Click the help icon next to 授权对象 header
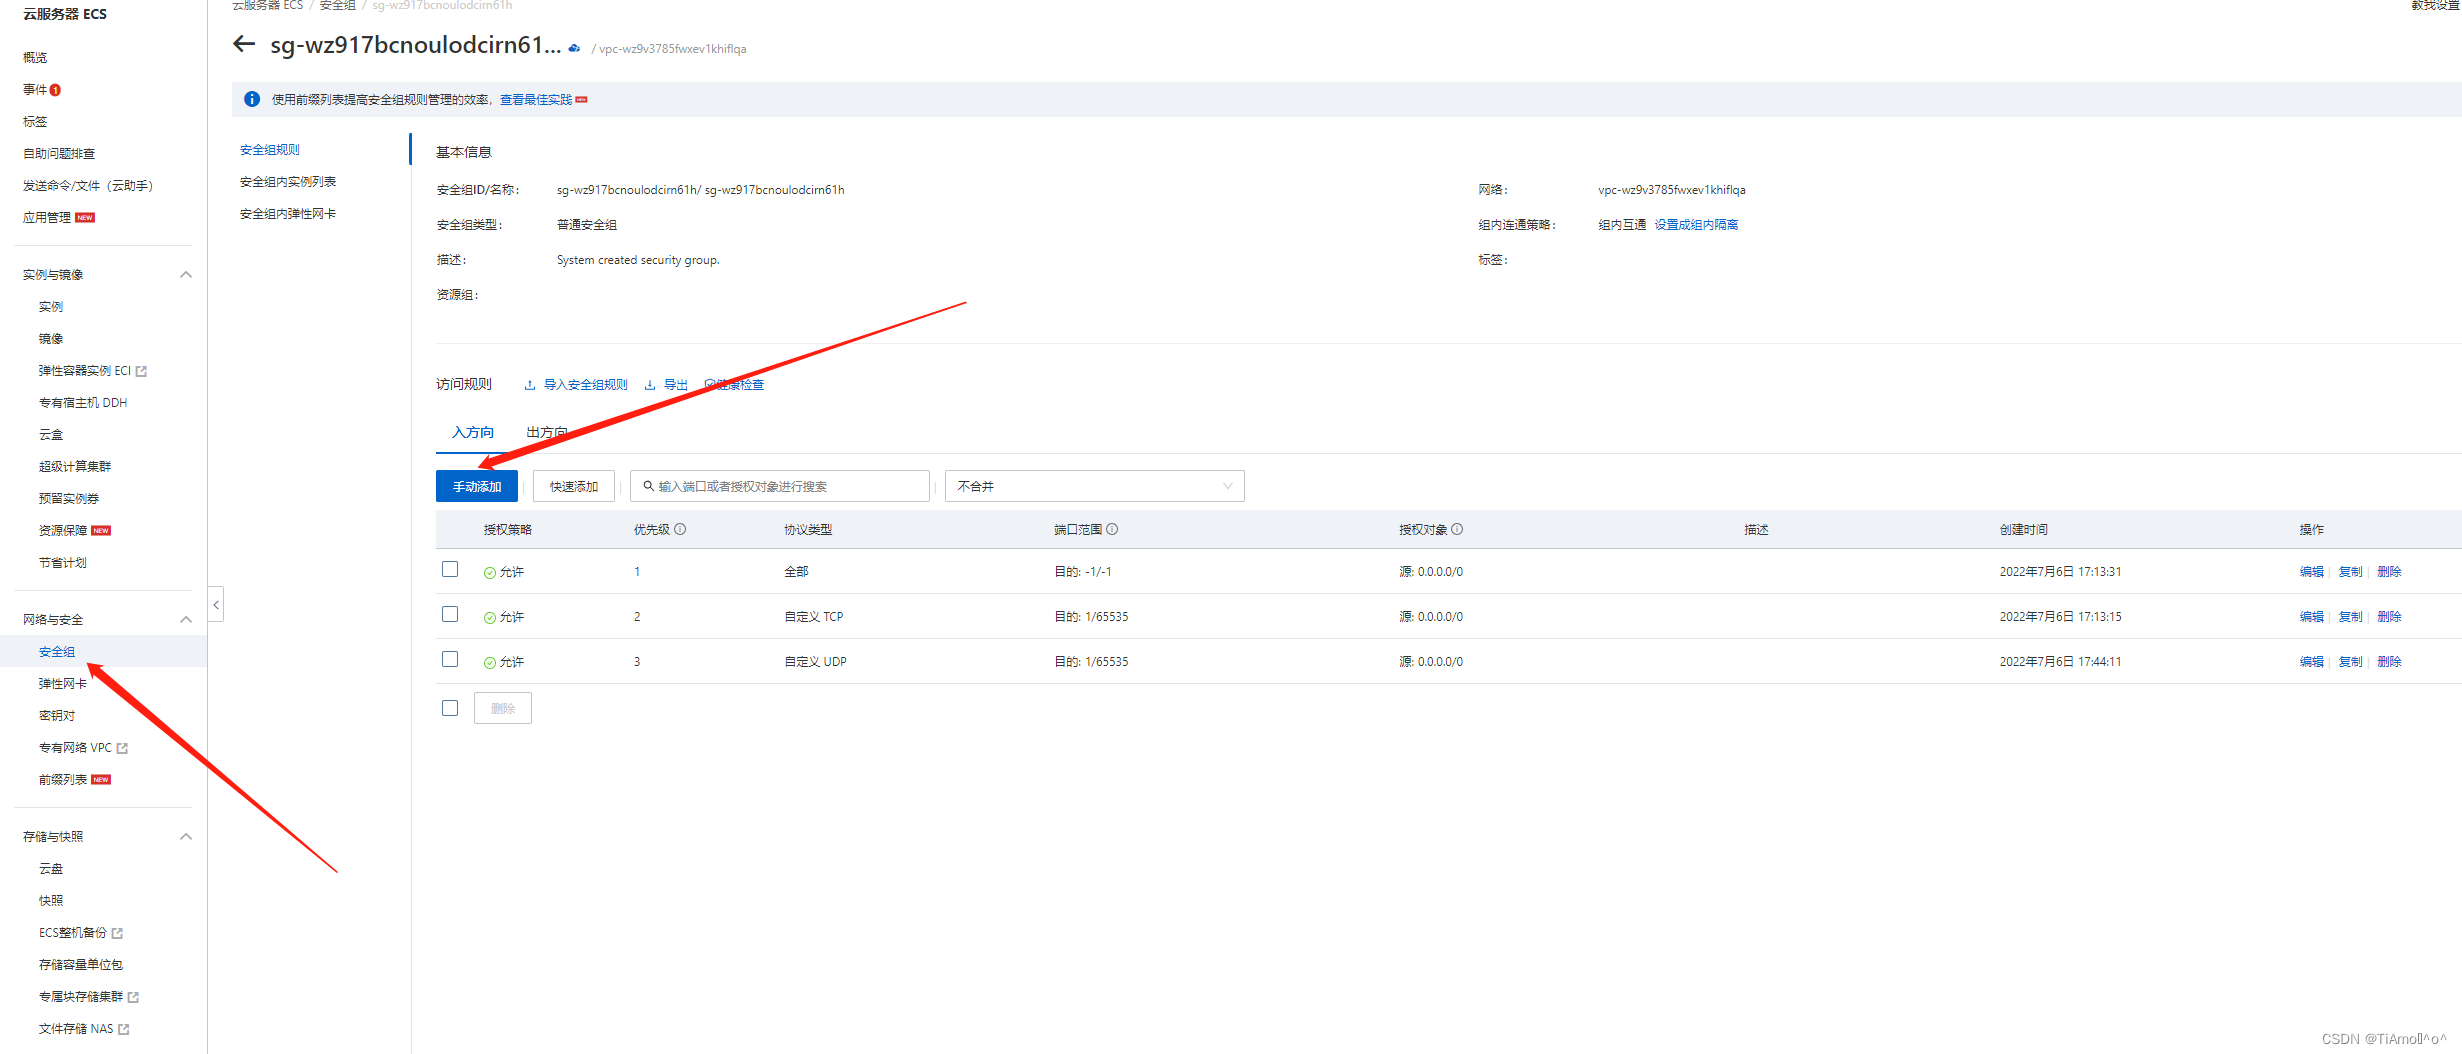2462x1054 pixels. click(x=1457, y=529)
